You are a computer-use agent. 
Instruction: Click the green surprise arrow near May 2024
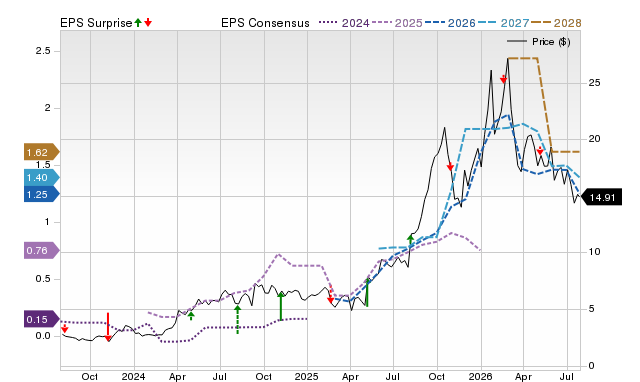pyautogui.click(x=191, y=315)
